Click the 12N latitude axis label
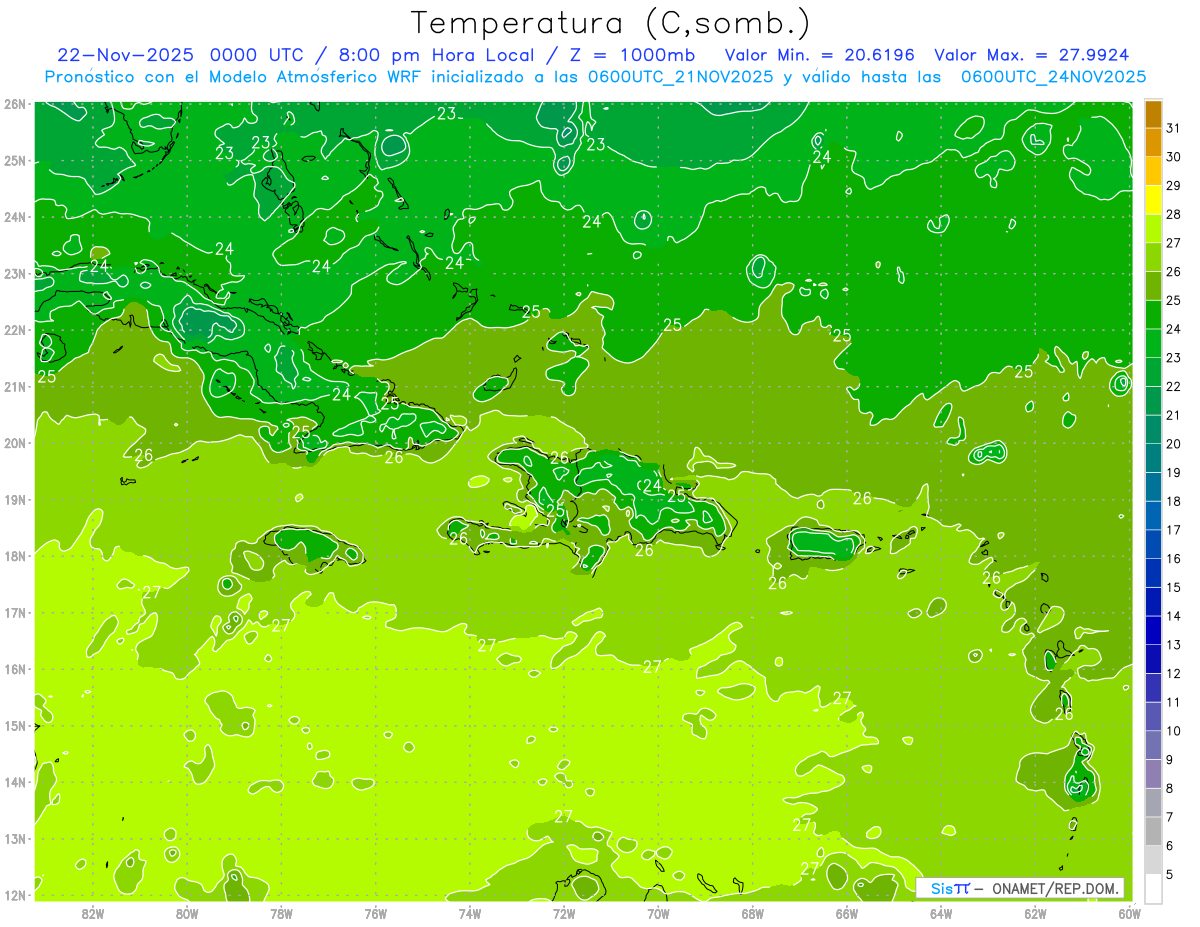 (14, 895)
